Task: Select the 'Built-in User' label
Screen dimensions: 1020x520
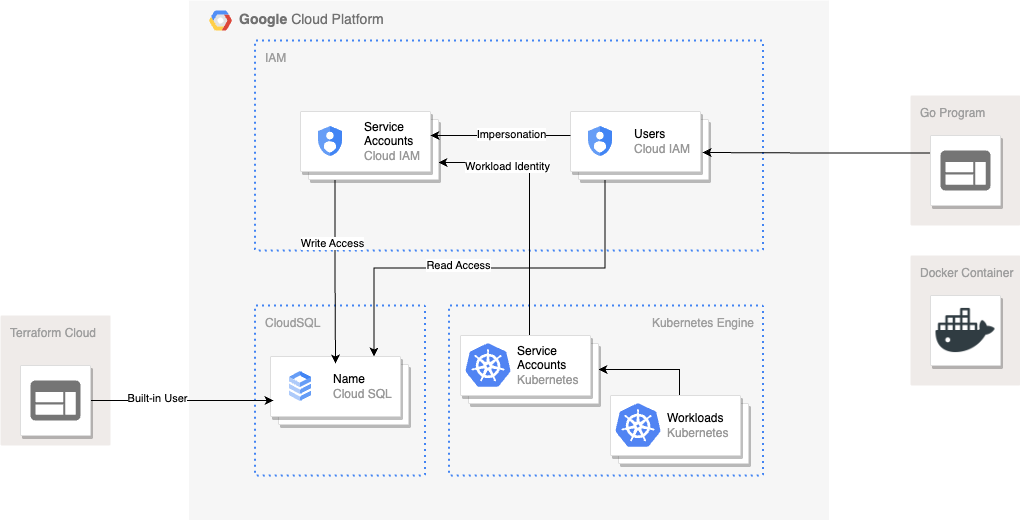Action: click(x=157, y=398)
